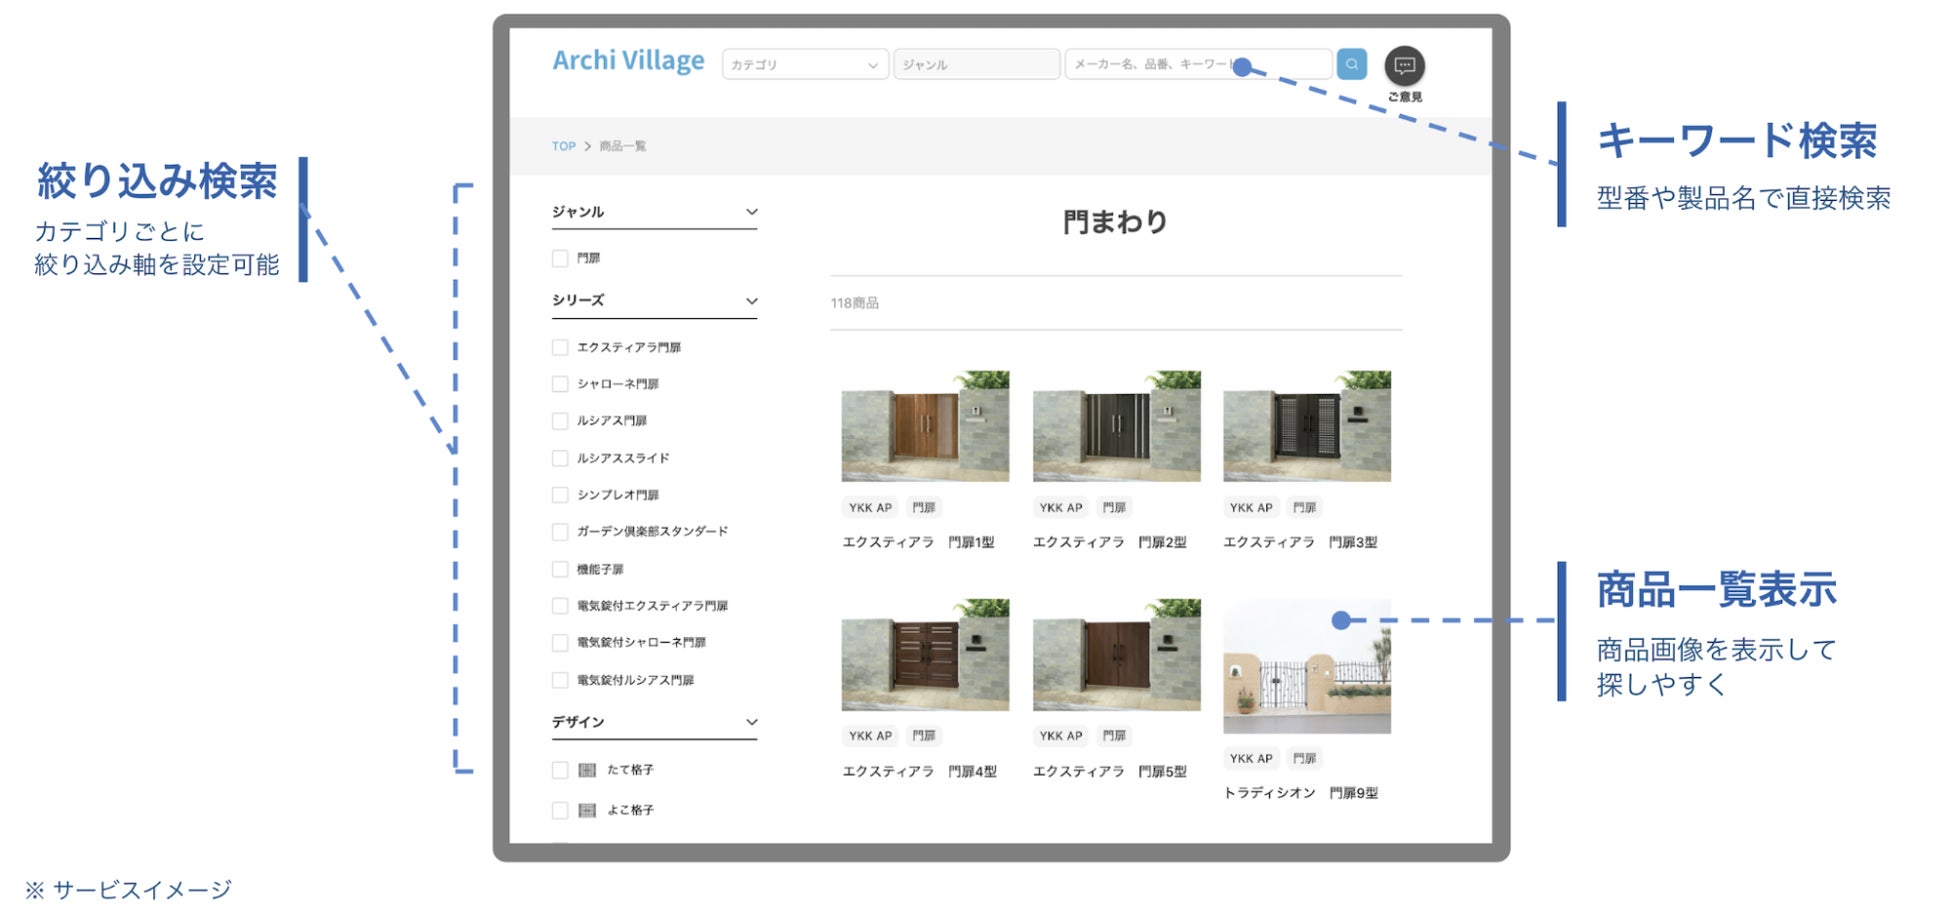Collapse the シリーズ filter section chevron
Image resolution: width=1950 pixels, height=917 pixels.
pyautogui.click(x=752, y=301)
